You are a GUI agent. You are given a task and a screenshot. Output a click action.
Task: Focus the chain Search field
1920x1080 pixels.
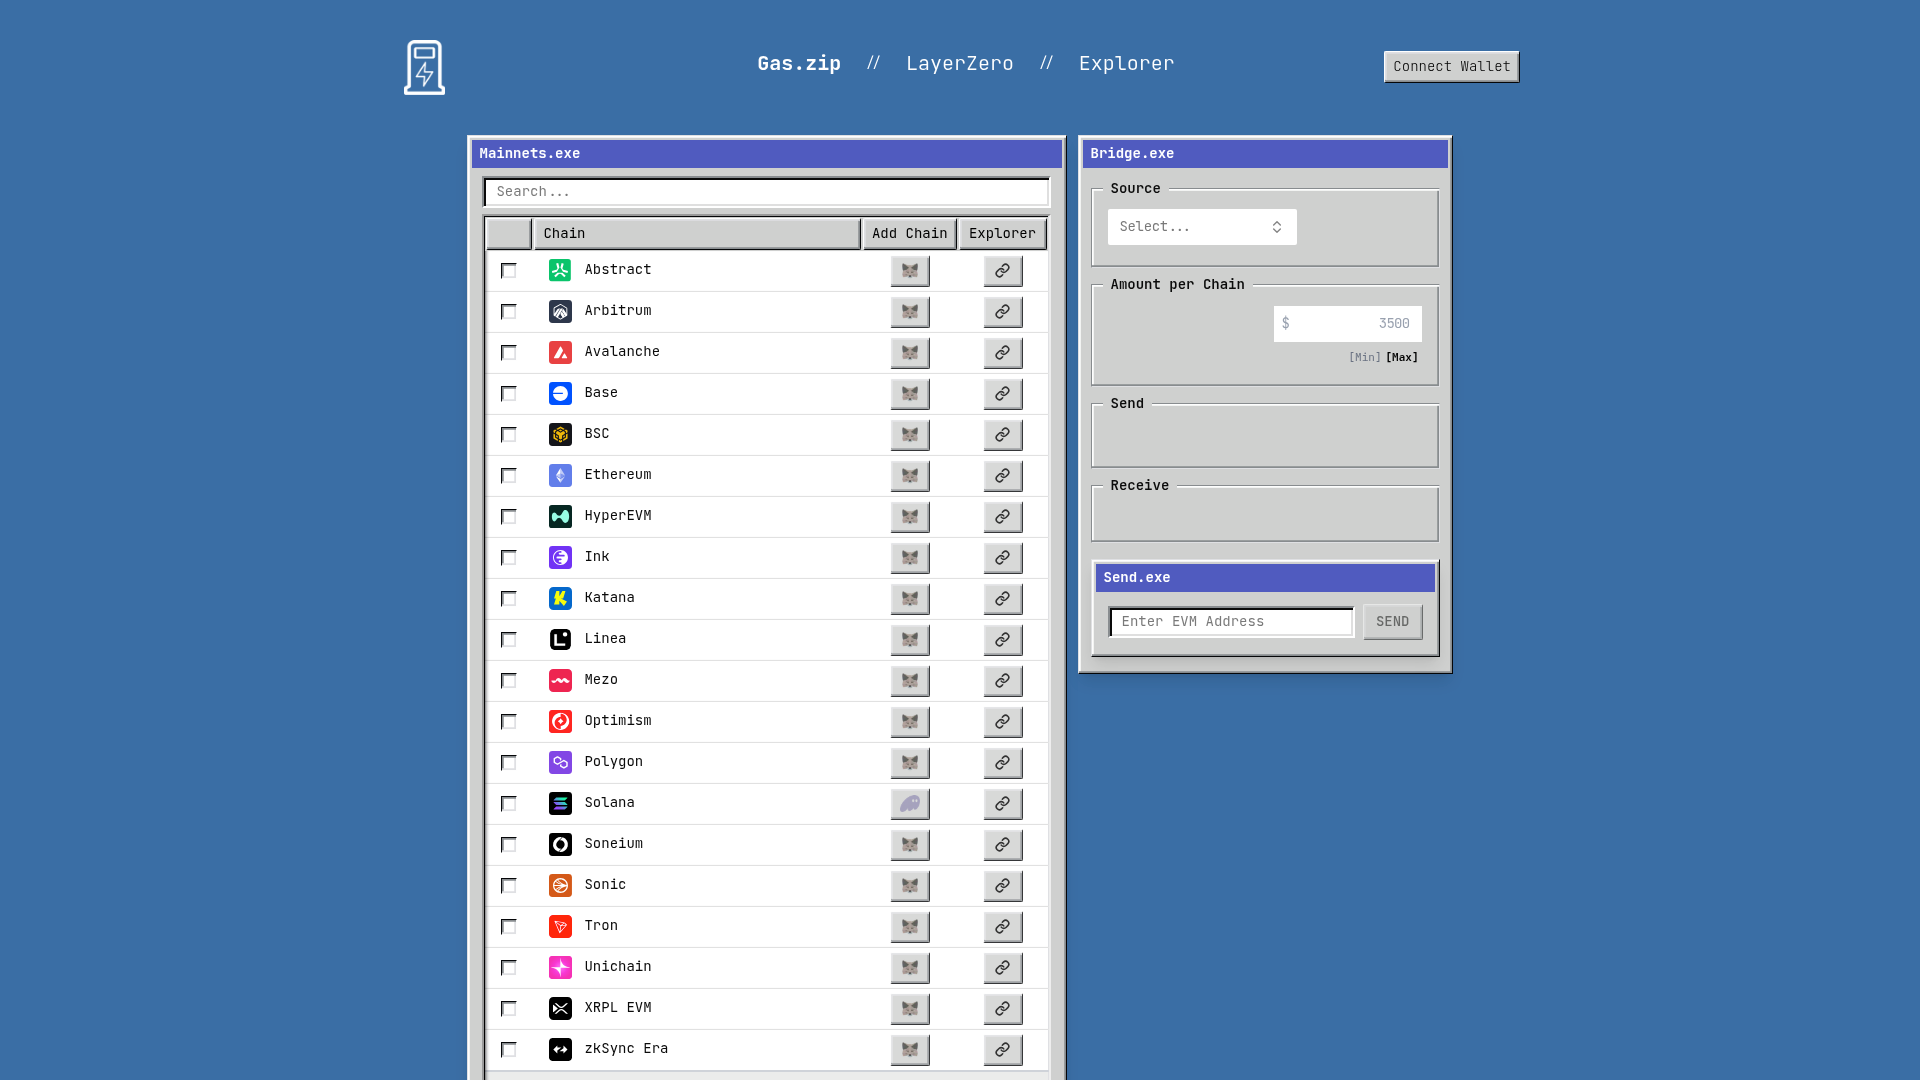click(x=767, y=192)
